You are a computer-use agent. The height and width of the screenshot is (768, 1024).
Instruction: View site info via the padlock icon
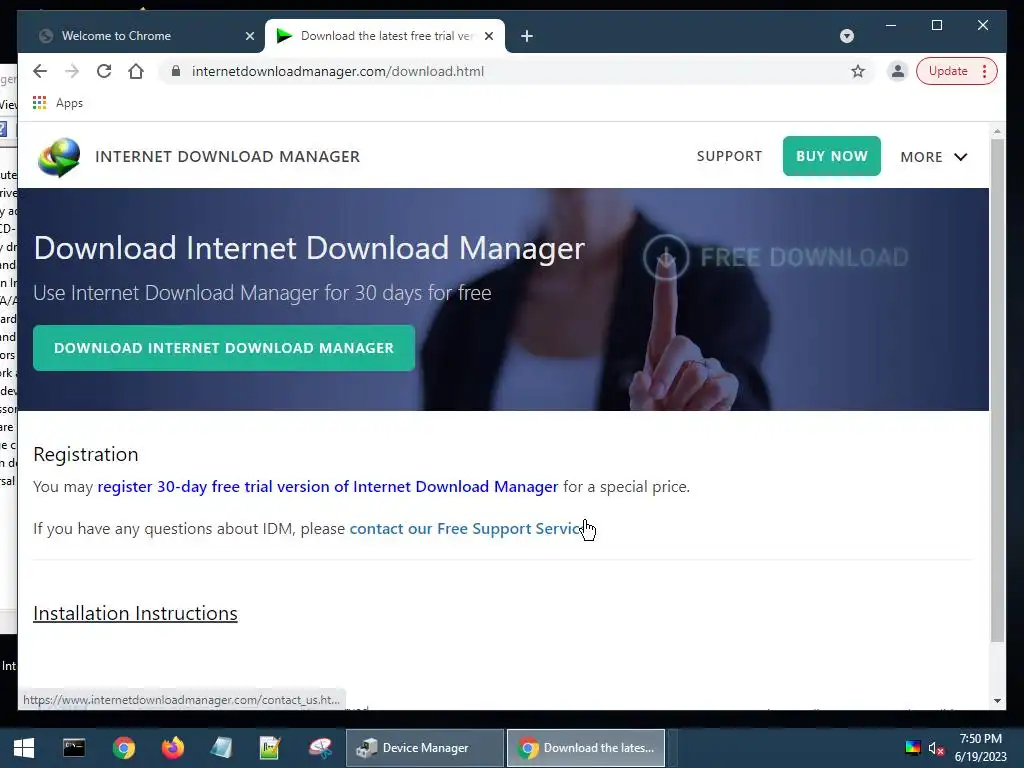click(x=176, y=71)
